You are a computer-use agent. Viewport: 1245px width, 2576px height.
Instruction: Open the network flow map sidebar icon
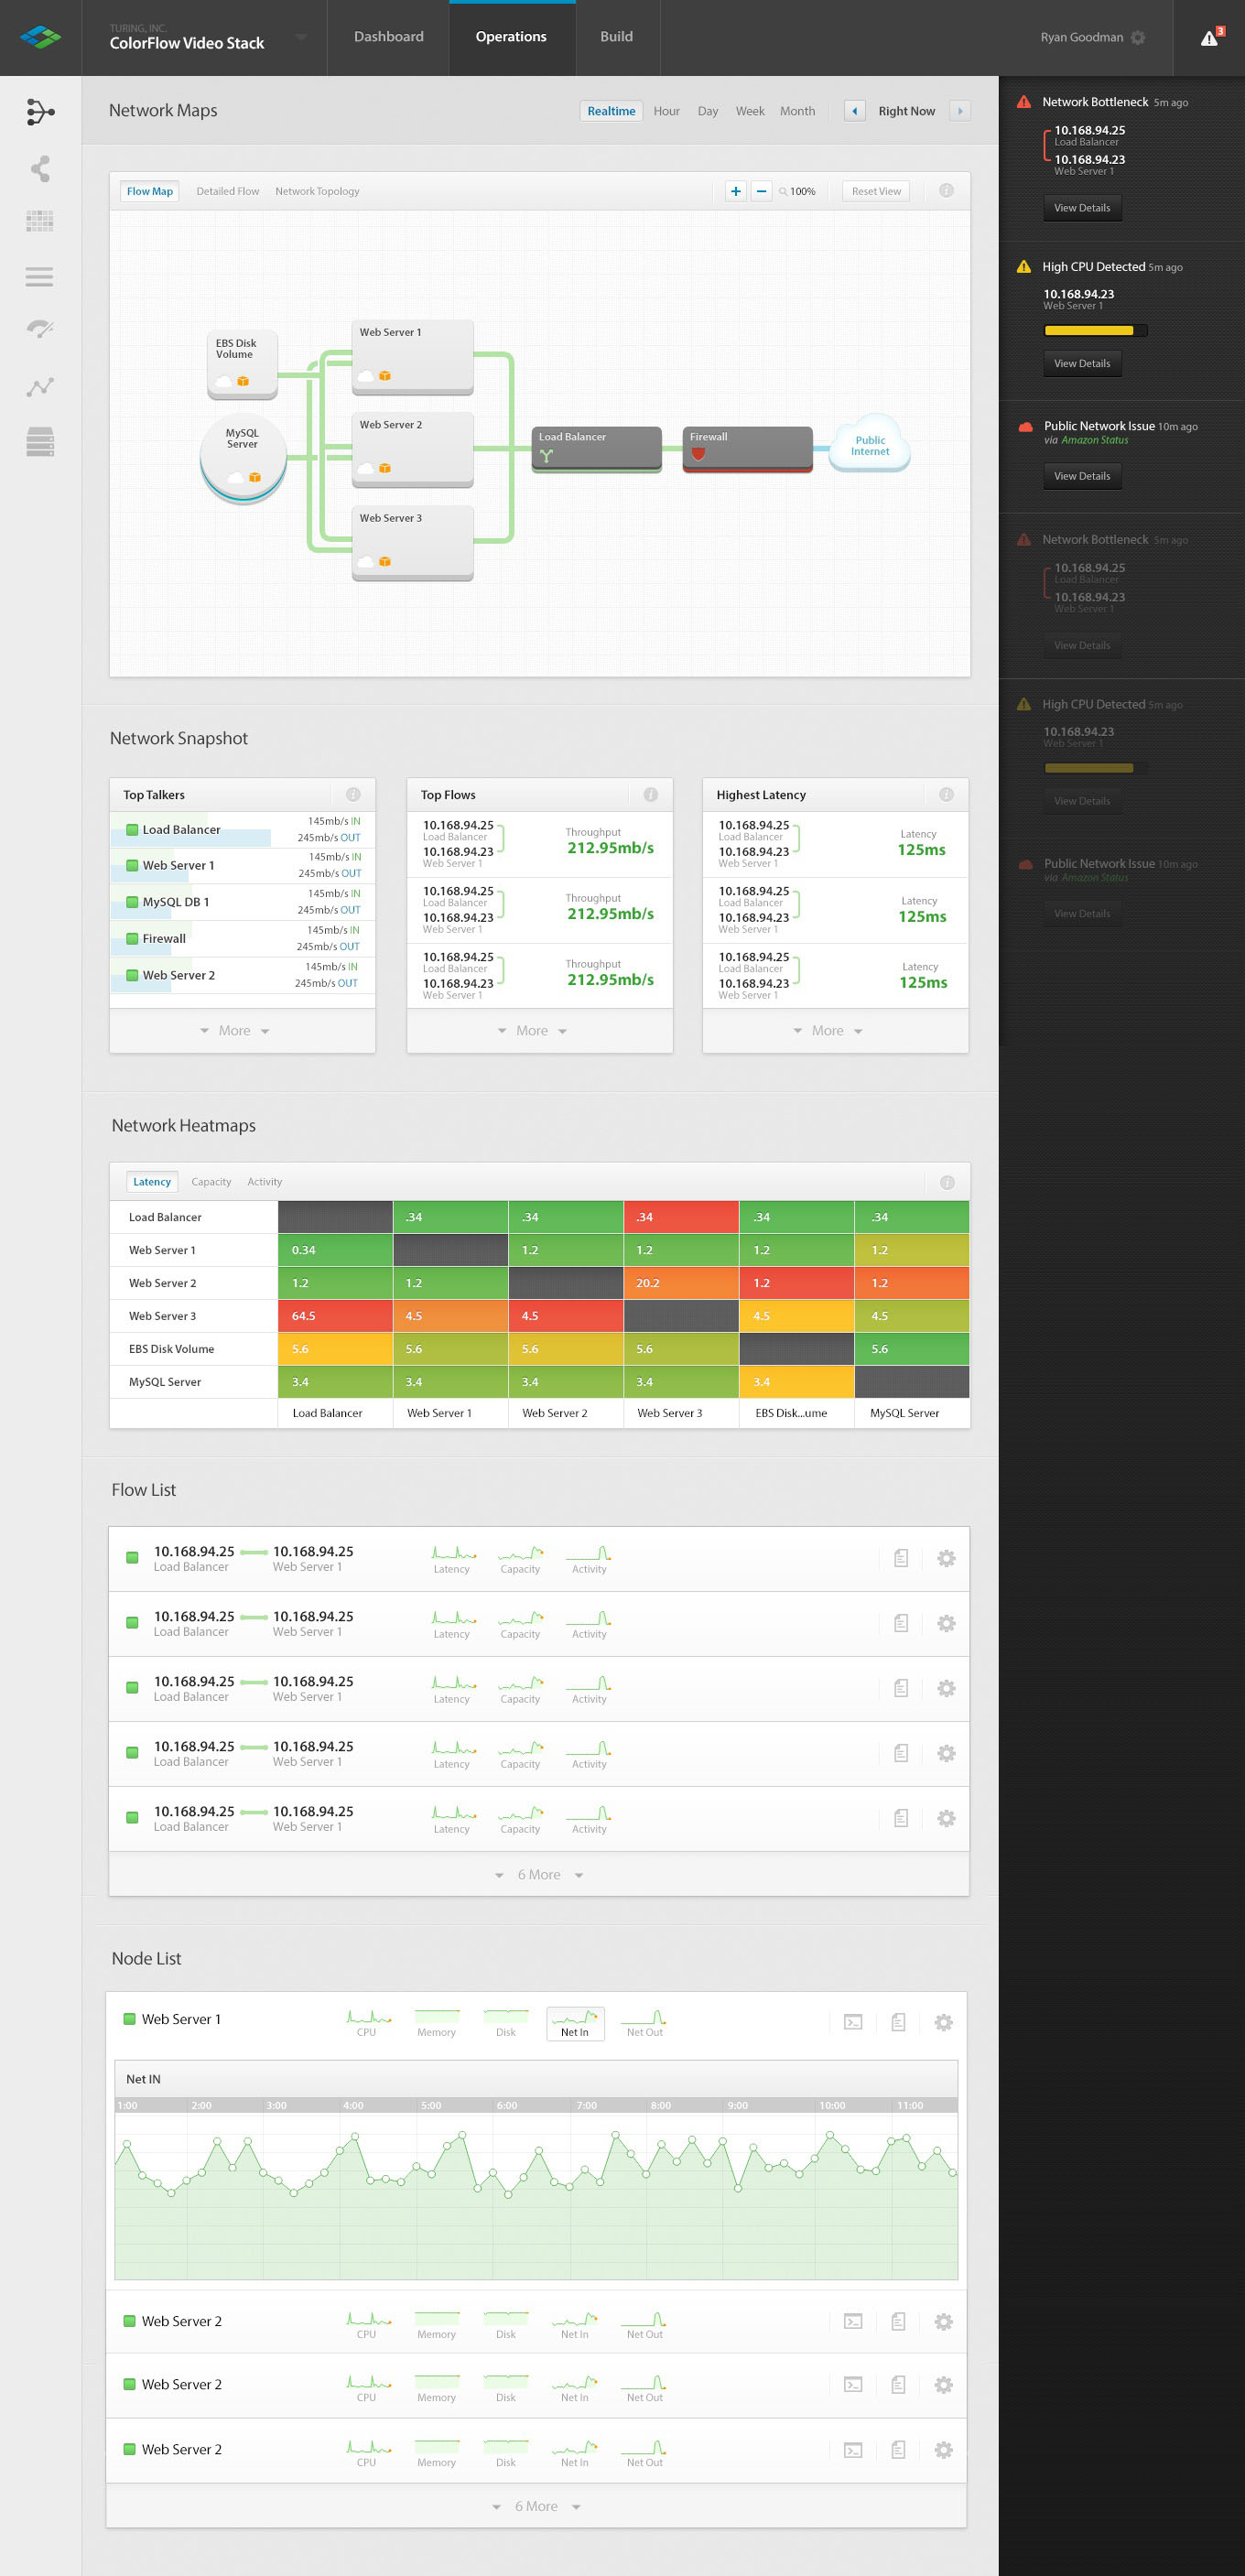tap(40, 112)
